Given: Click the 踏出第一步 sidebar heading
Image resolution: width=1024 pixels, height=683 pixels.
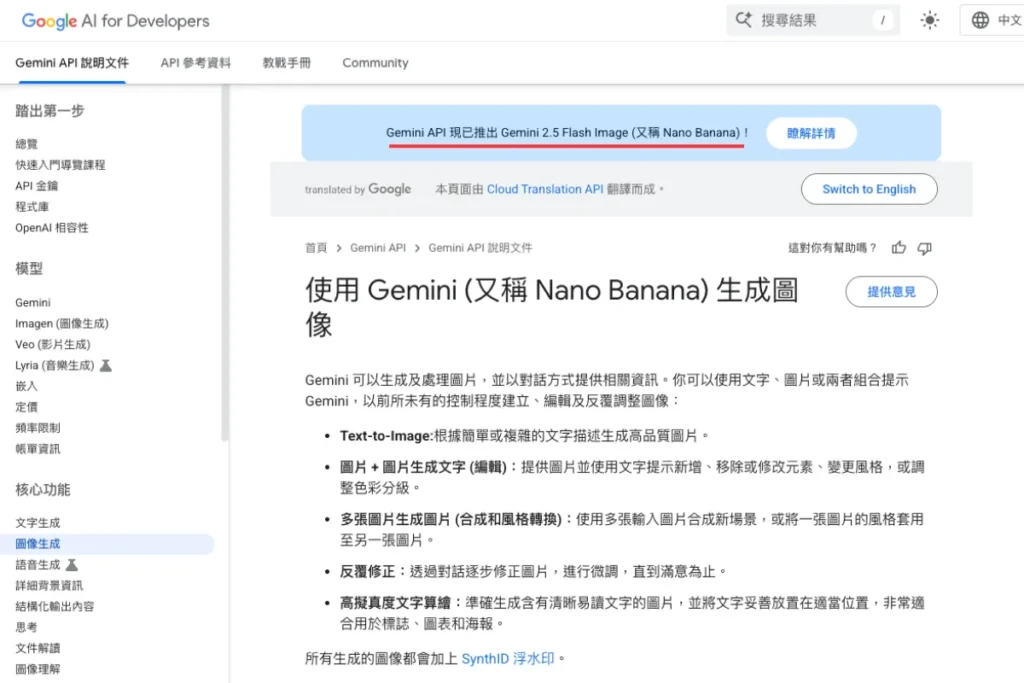Looking at the screenshot, I should 50,111.
